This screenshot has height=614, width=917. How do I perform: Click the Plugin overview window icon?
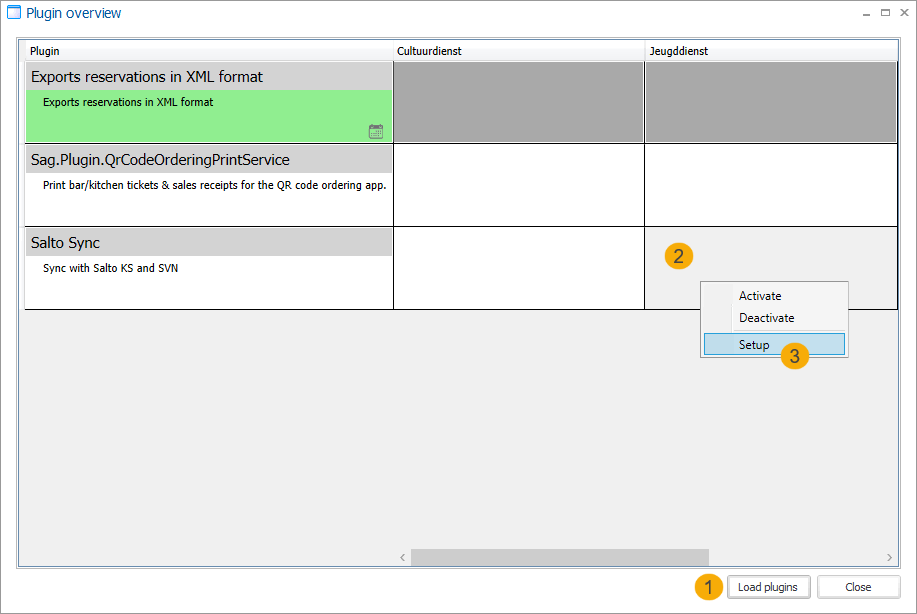pos(14,13)
